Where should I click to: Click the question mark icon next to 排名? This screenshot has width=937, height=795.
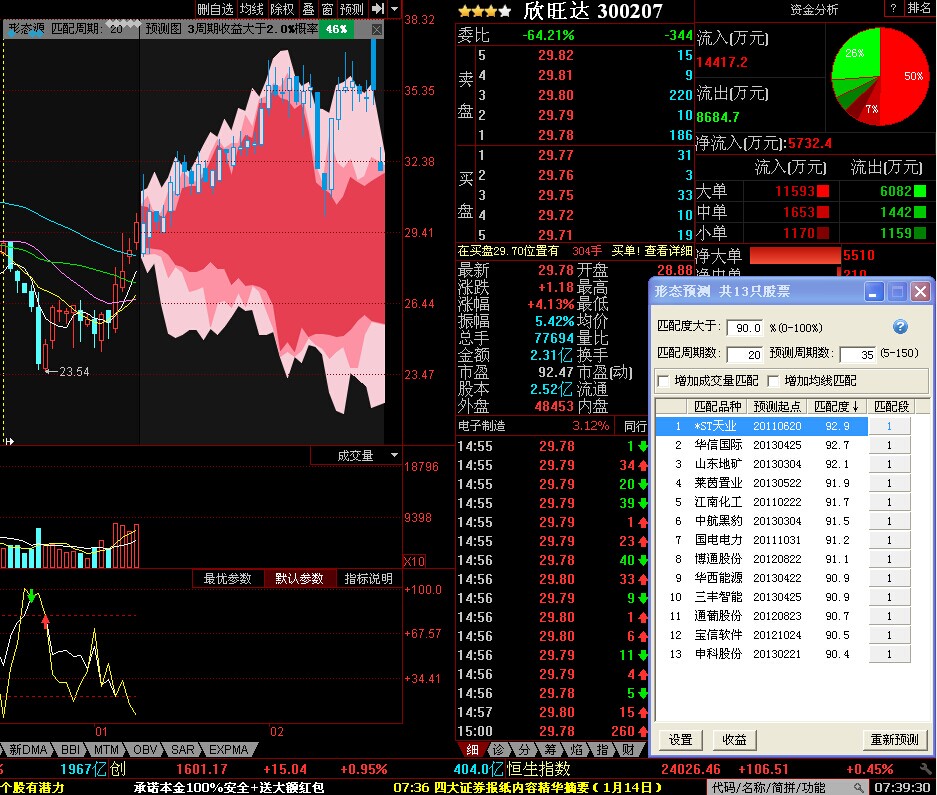click(893, 8)
